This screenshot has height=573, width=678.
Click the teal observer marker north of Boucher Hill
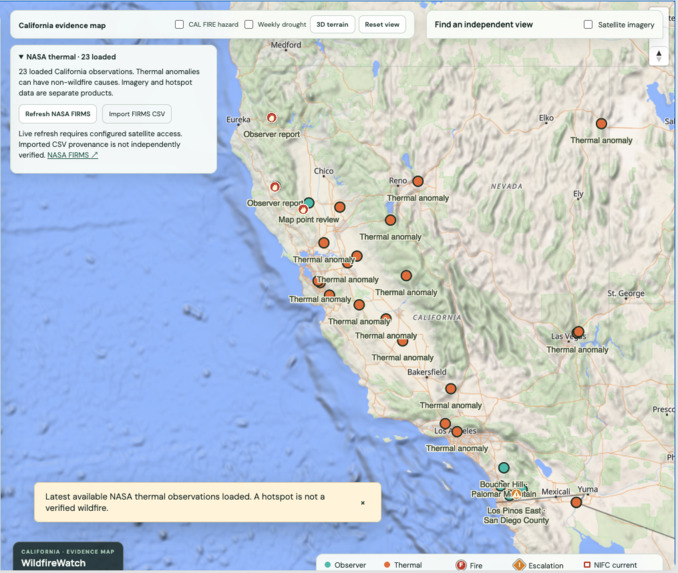tap(504, 467)
